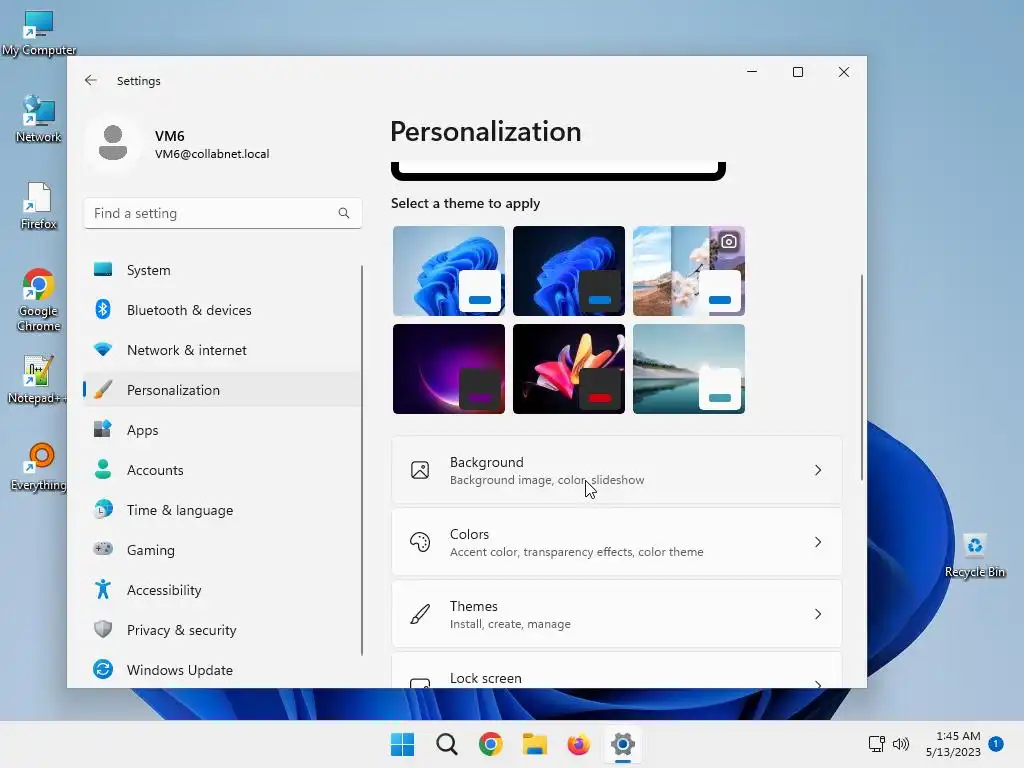Image resolution: width=1024 pixels, height=768 pixels.
Task: Go to Gaming settings
Action: pos(222,549)
